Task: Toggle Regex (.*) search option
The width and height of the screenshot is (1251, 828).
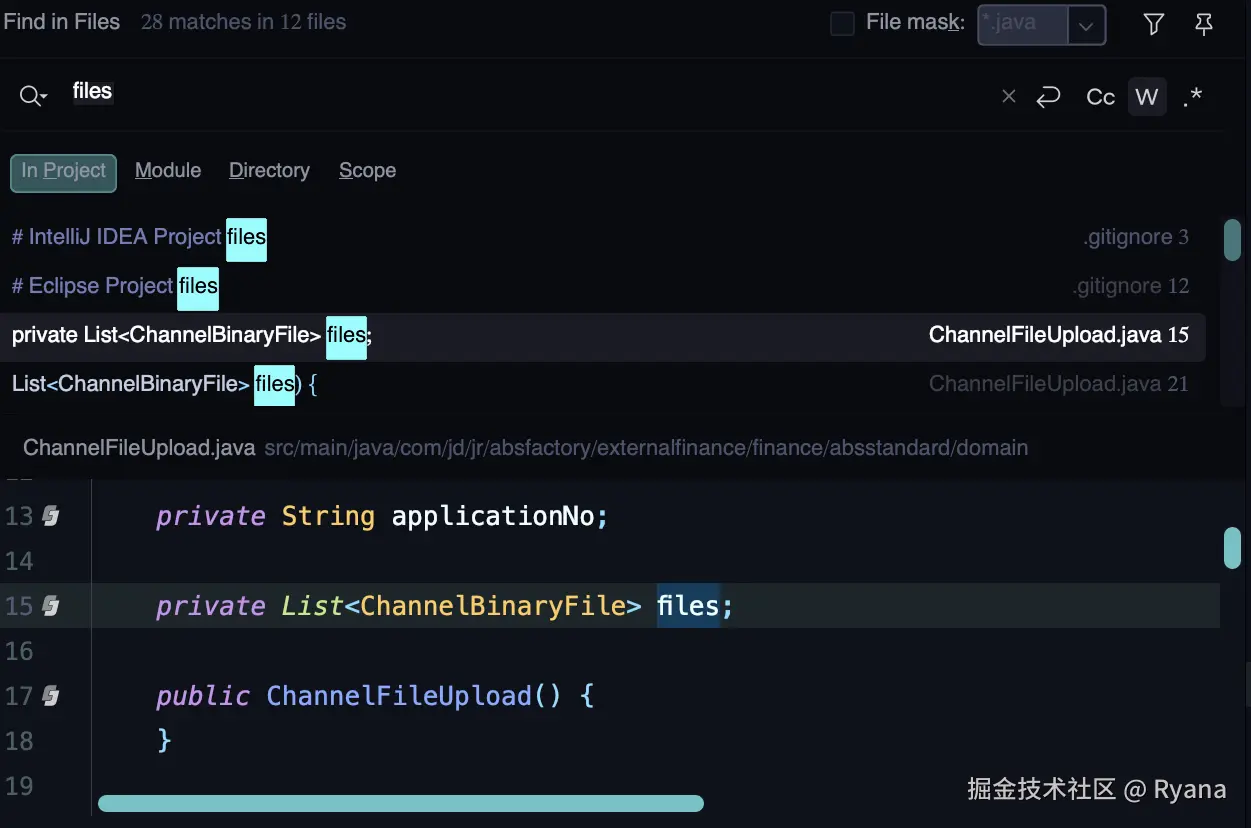Action: click(1192, 97)
